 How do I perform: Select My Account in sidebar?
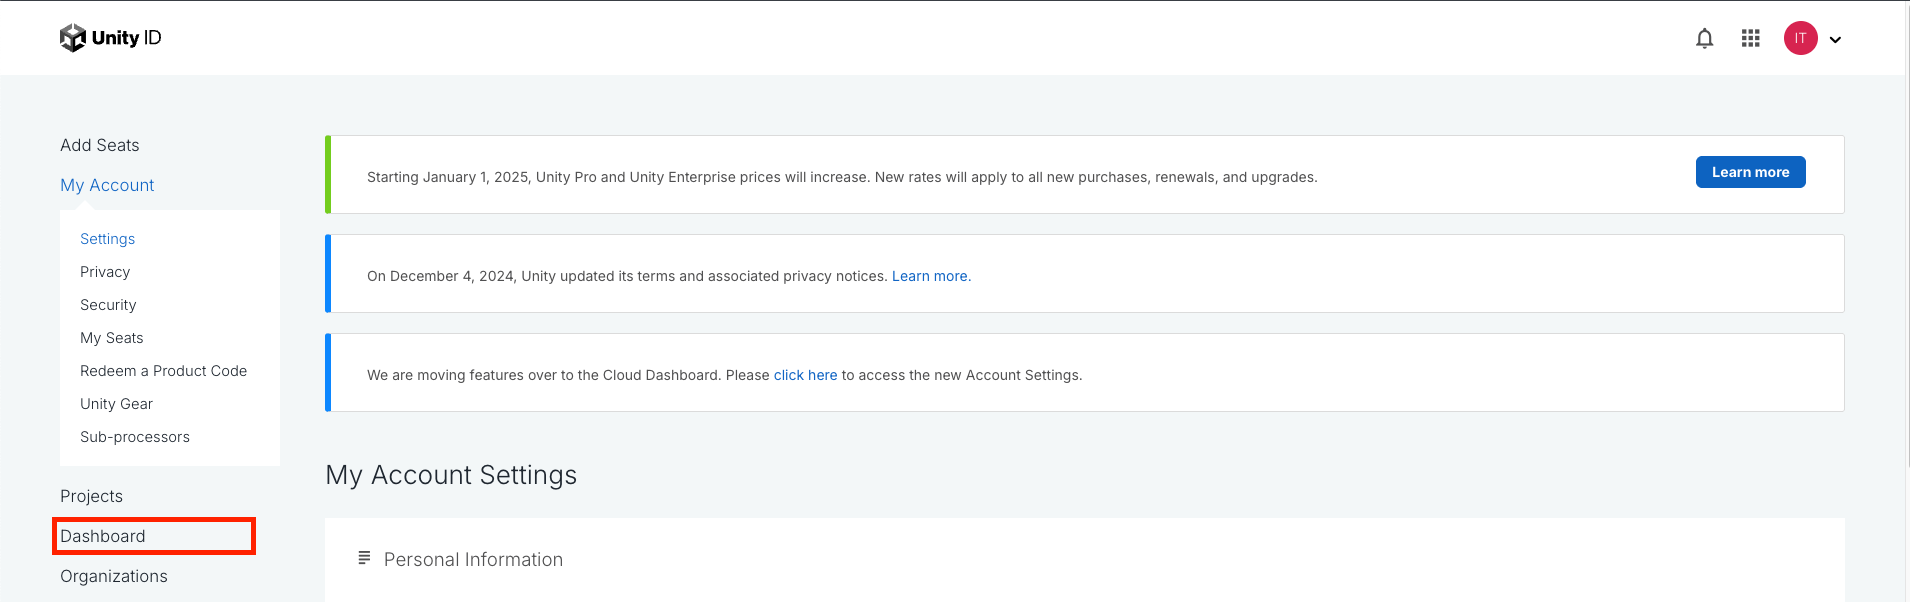click(107, 185)
